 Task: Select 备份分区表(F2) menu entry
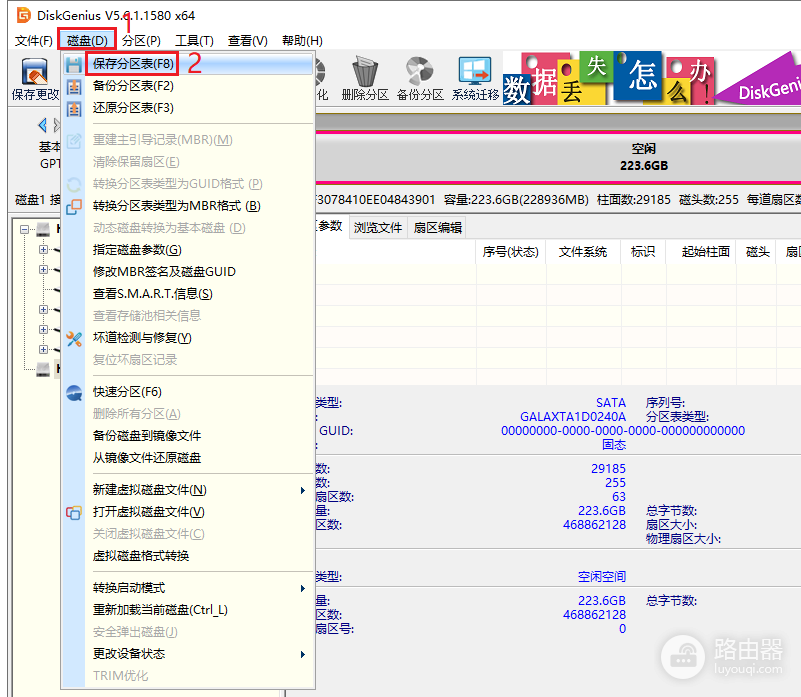pyautogui.click(x=187, y=86)
